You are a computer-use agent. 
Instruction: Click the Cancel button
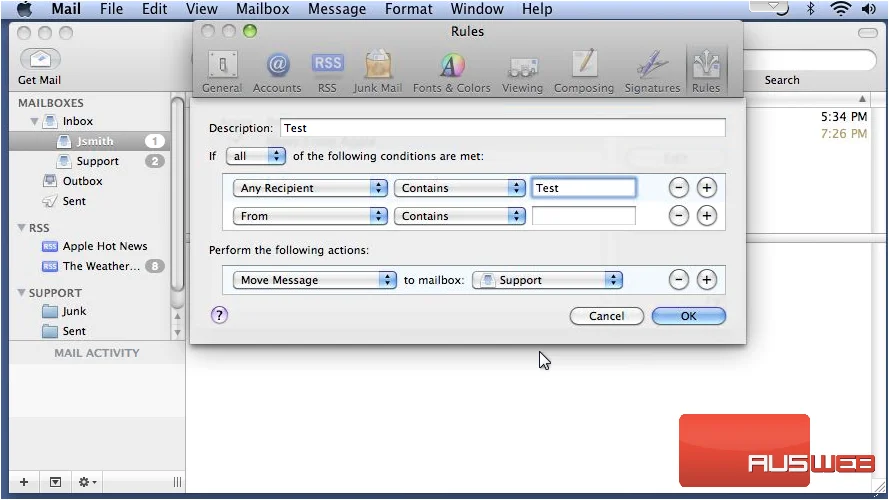[x=607, y=316]
